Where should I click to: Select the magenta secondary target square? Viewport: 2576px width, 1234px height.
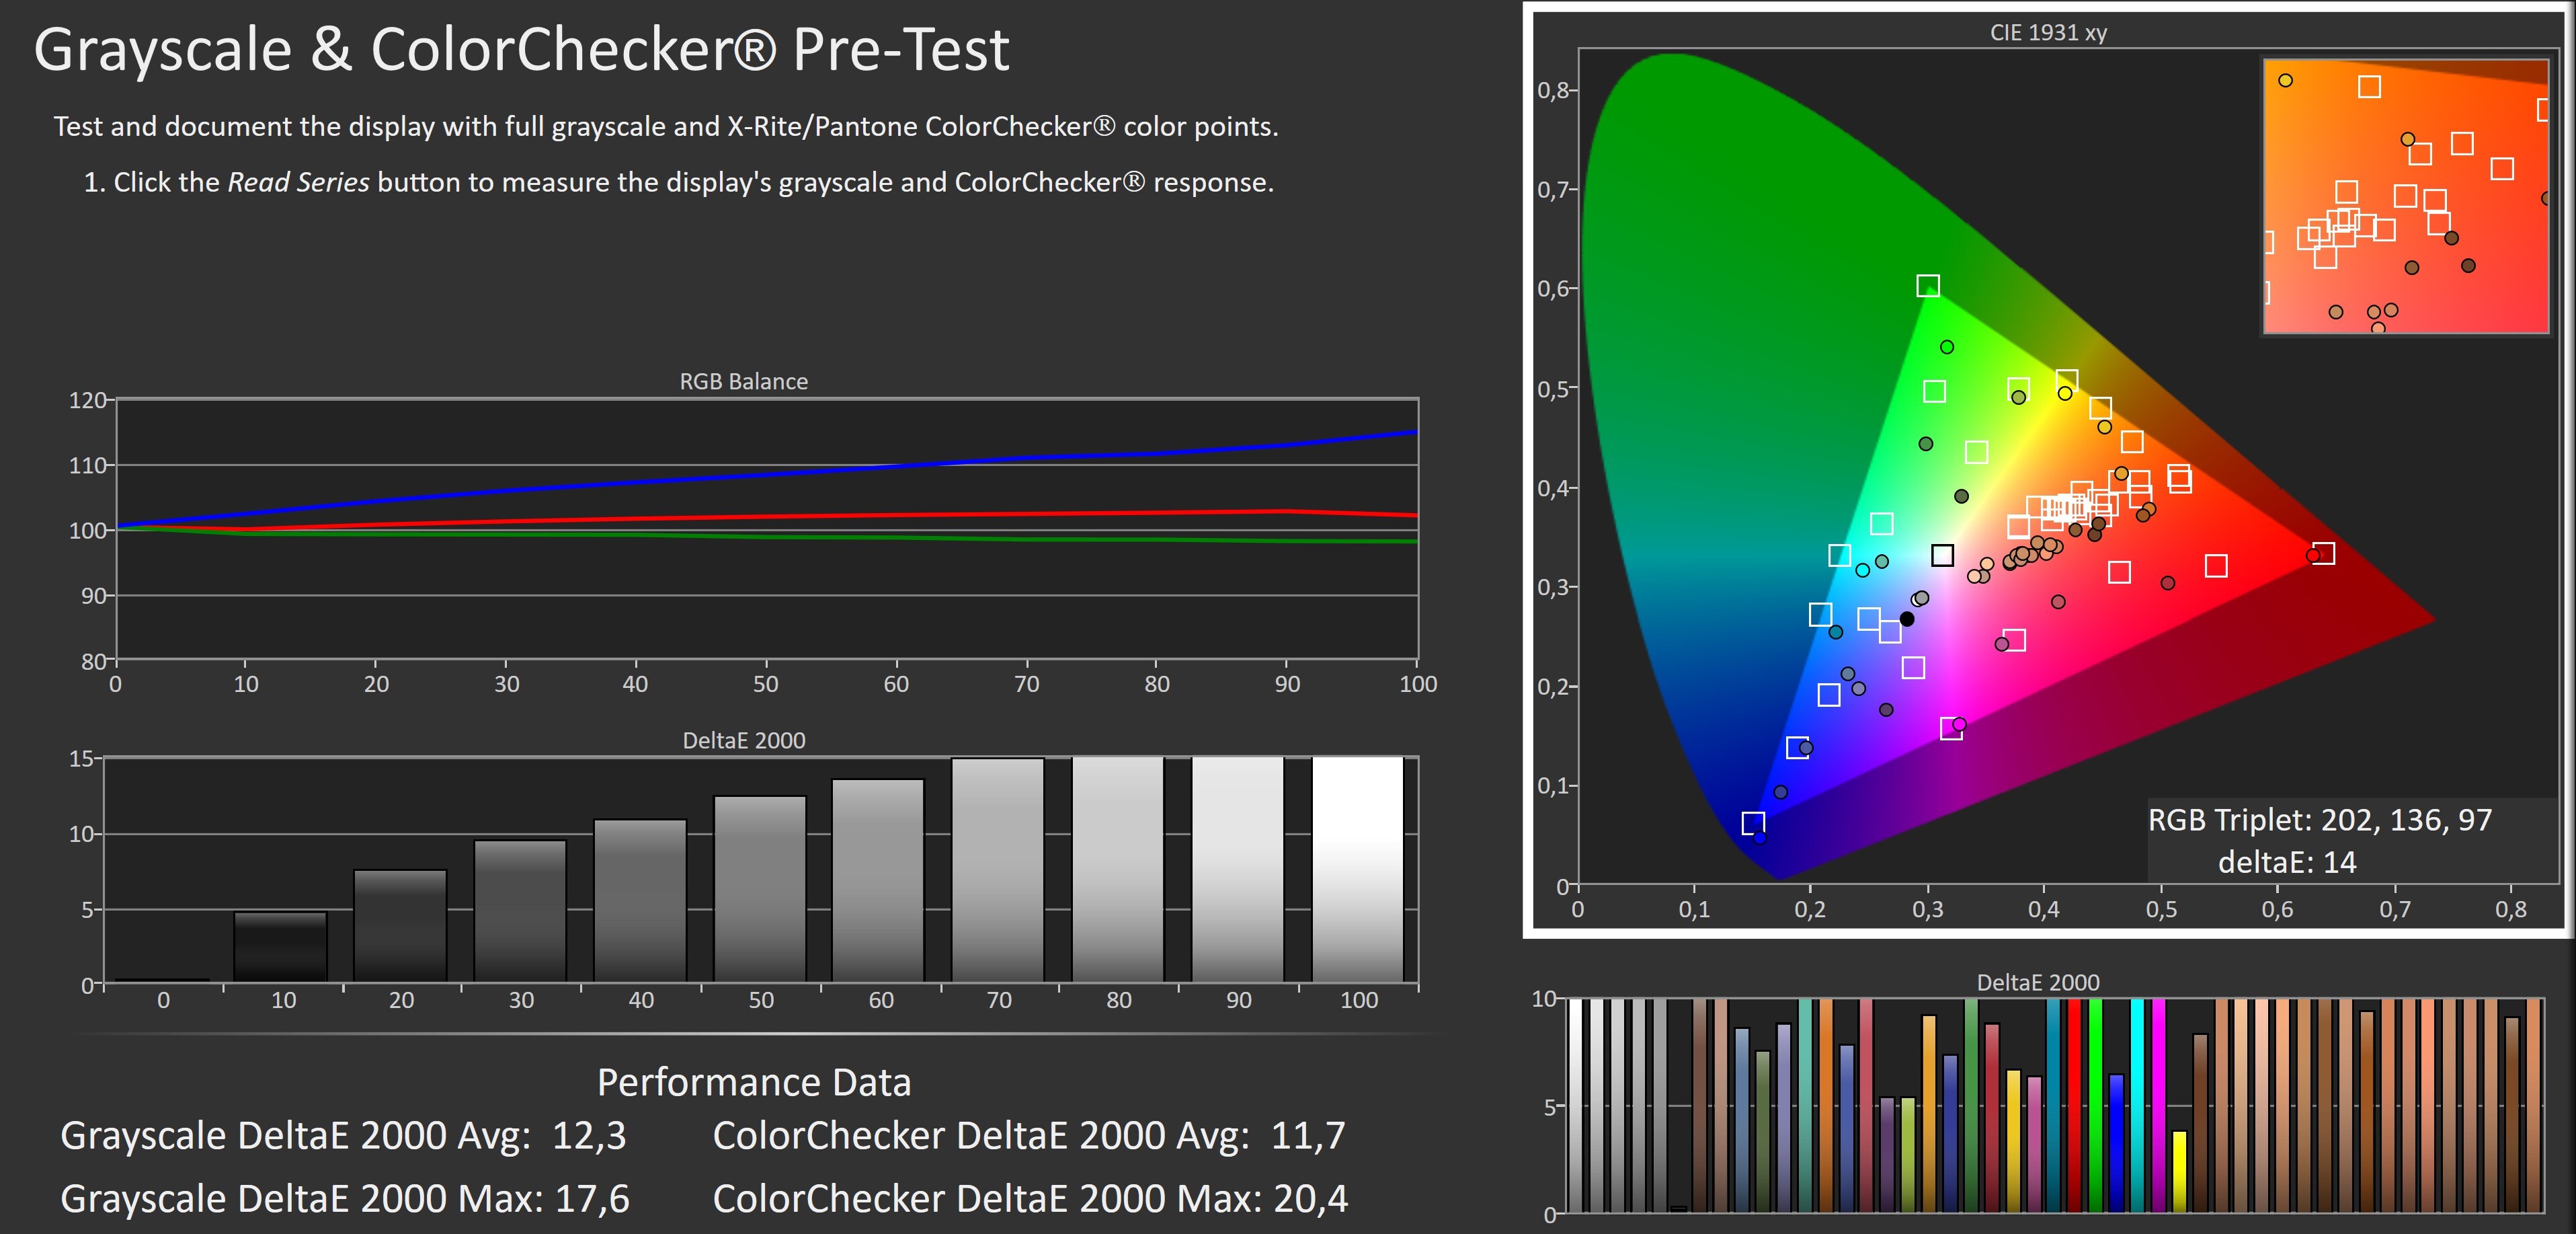1950,729
